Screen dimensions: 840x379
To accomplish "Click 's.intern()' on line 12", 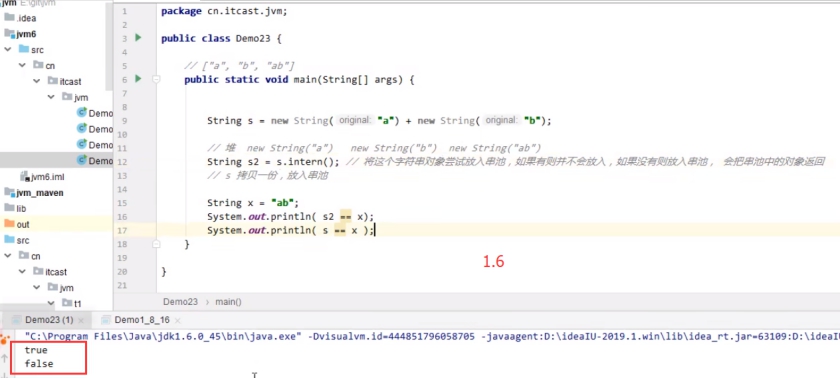I will pyautogui.click(x=304, y=161).
